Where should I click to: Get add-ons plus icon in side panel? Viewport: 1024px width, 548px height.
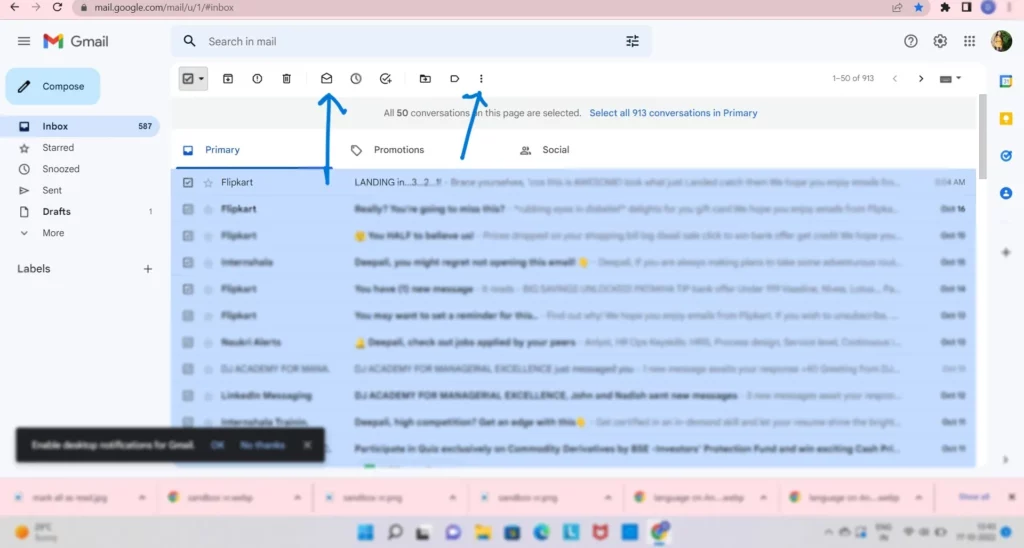(x=1006, y=252)
